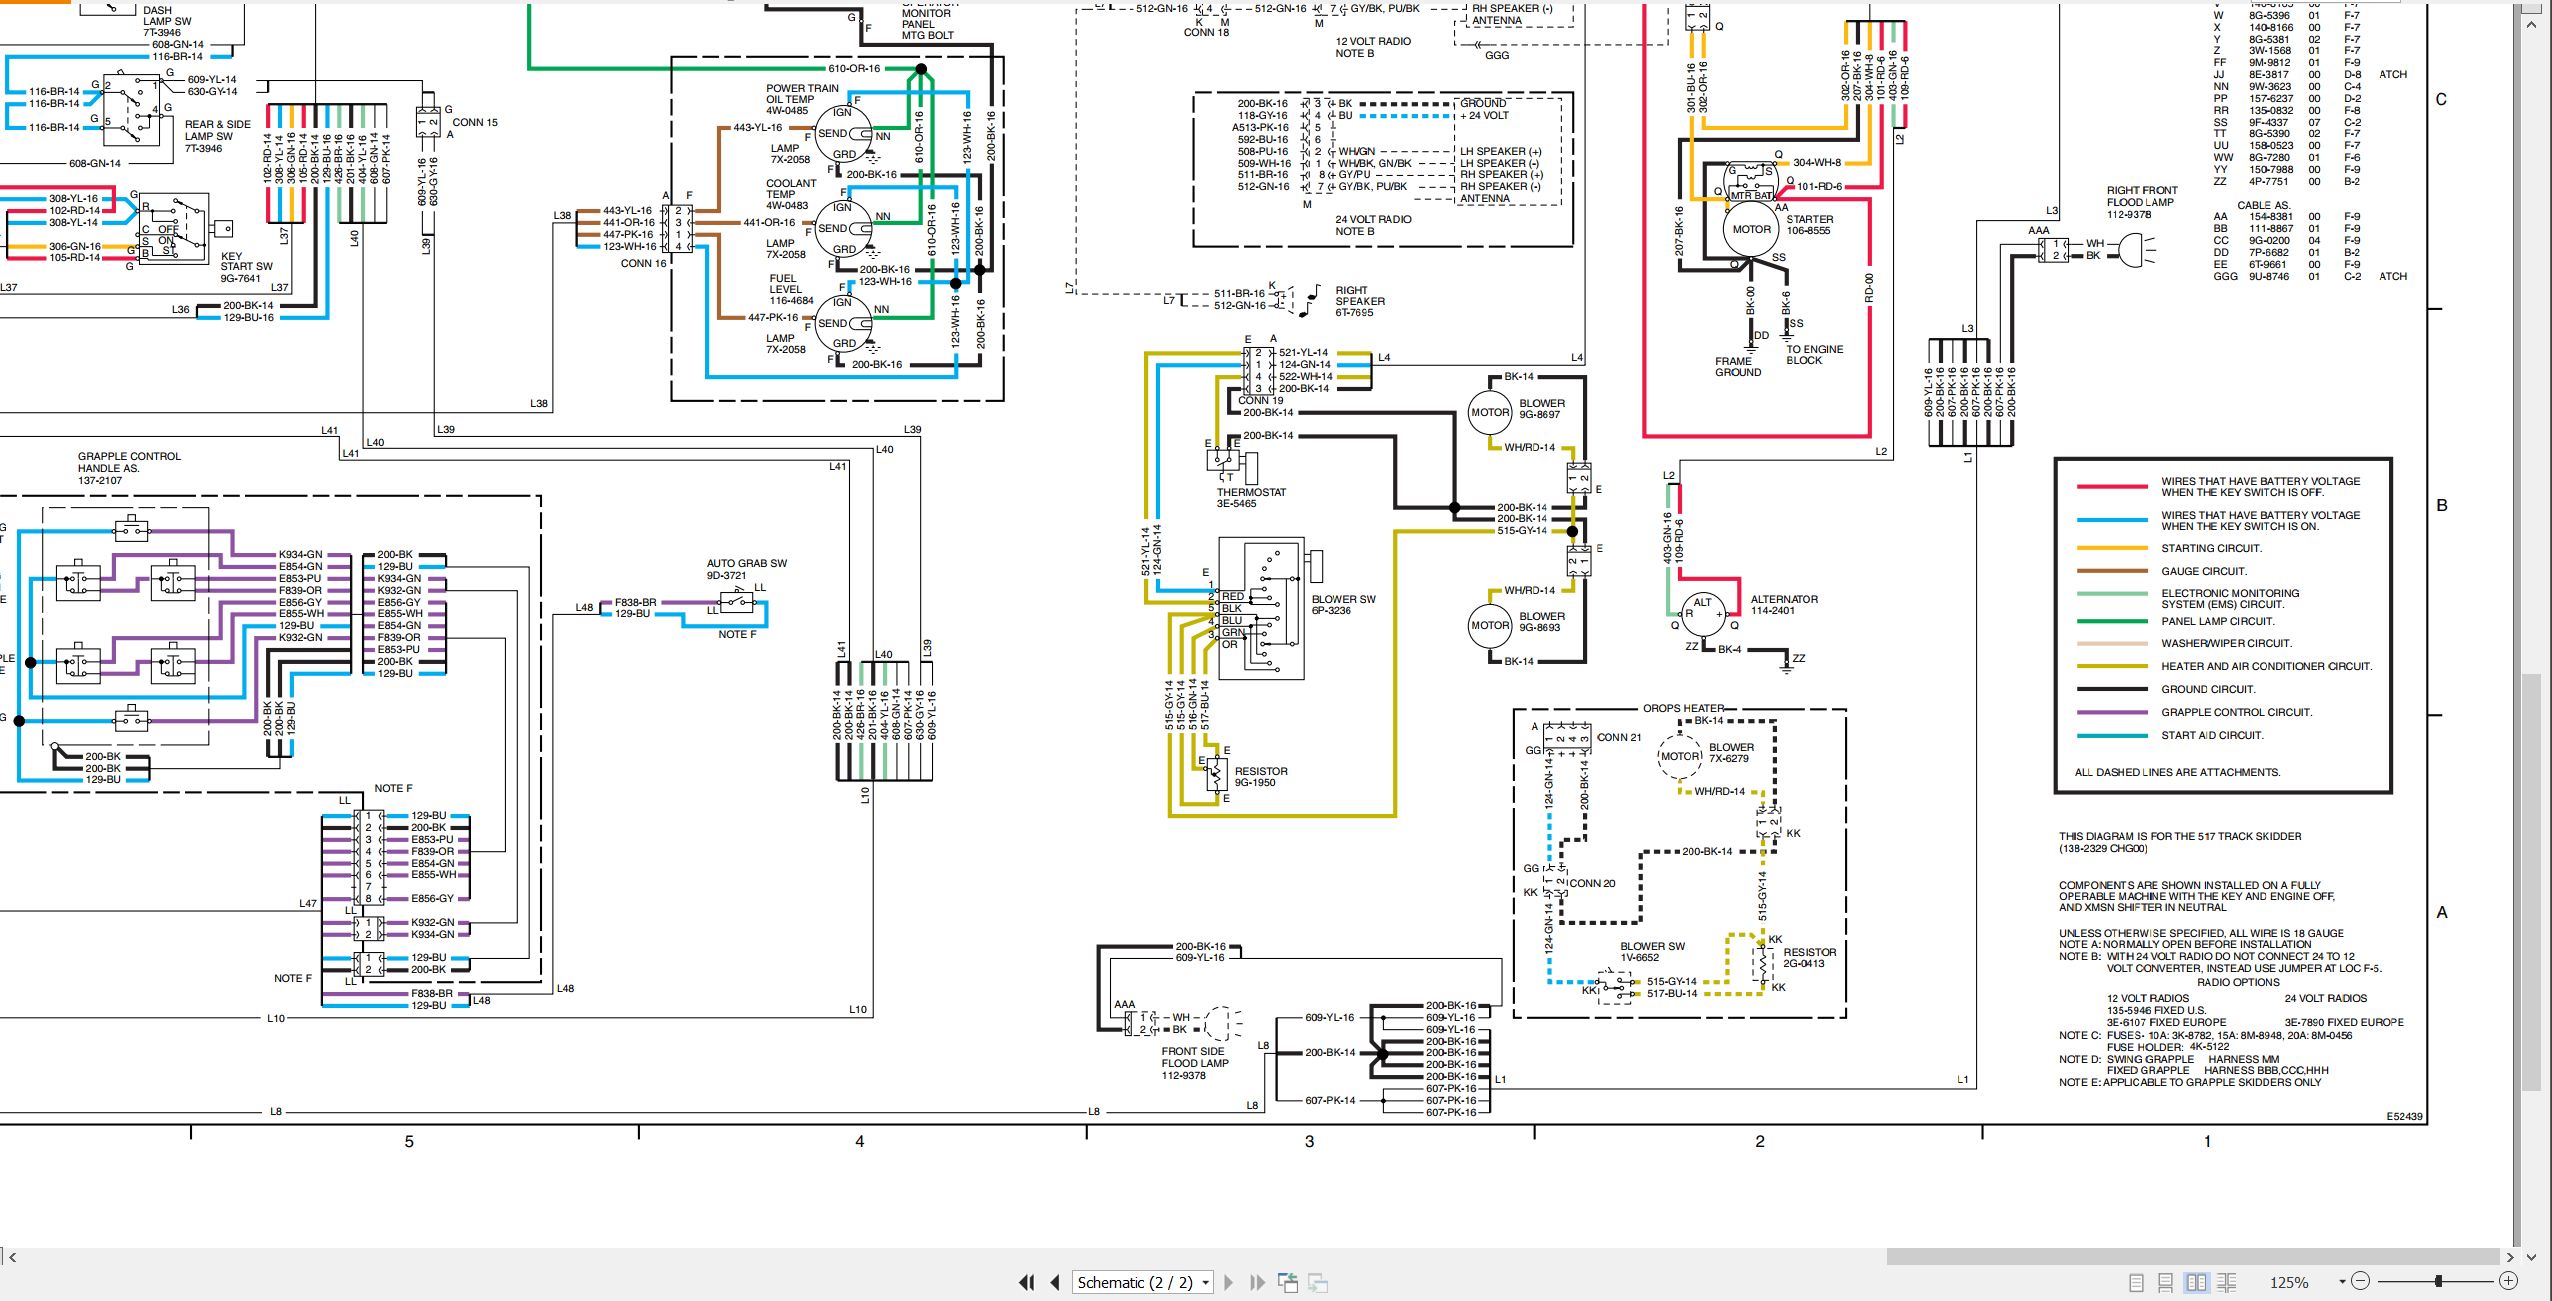The image size is (2552, 1301).
Task: Click the zoom slider handle
Action: (2439, 1281)
